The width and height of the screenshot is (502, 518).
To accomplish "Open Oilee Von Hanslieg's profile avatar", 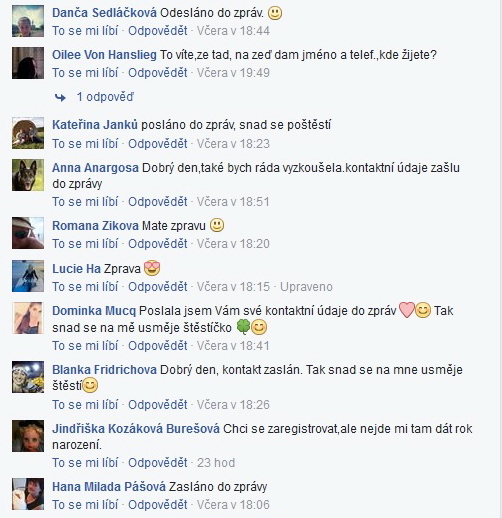I will click(28, 63).
